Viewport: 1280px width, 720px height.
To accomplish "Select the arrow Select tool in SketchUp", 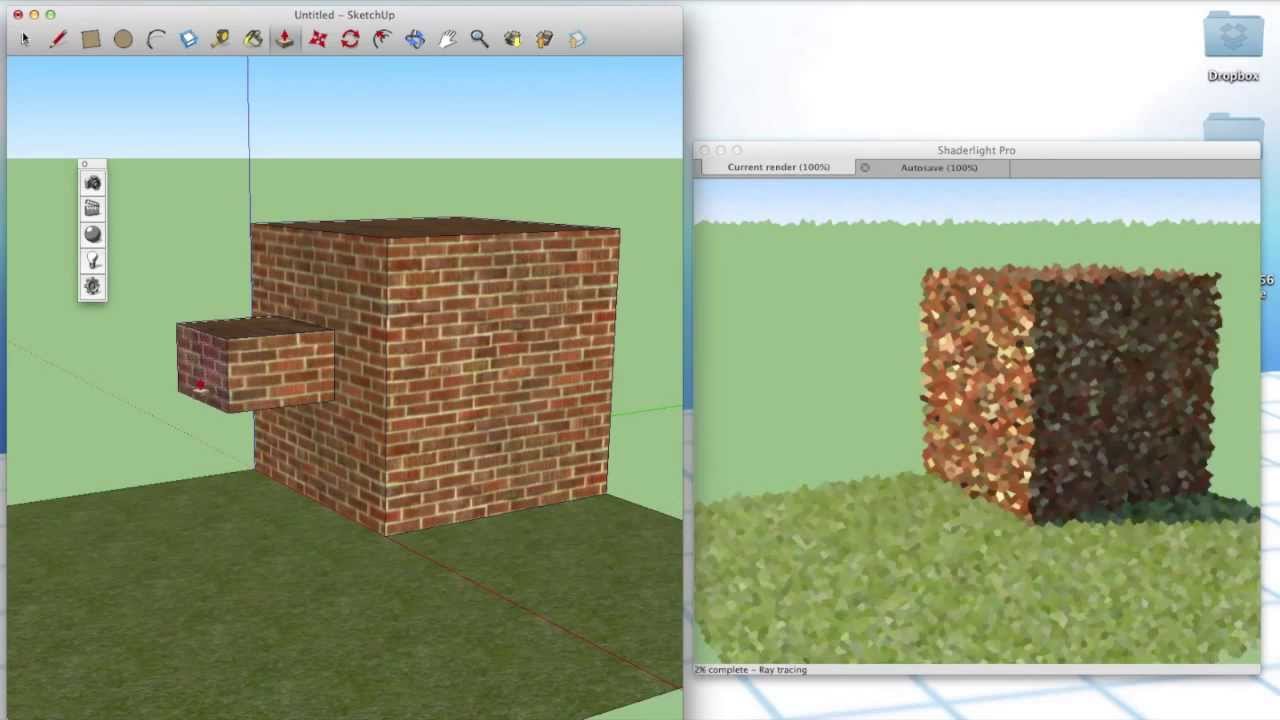I will pyautogui.click(x=25, y=39).
